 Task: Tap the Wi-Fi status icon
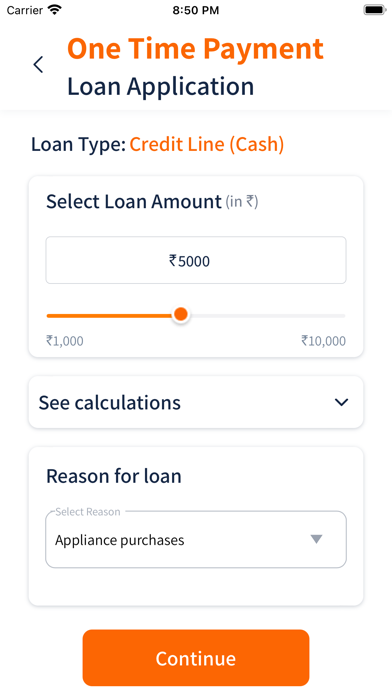point(55,10)
